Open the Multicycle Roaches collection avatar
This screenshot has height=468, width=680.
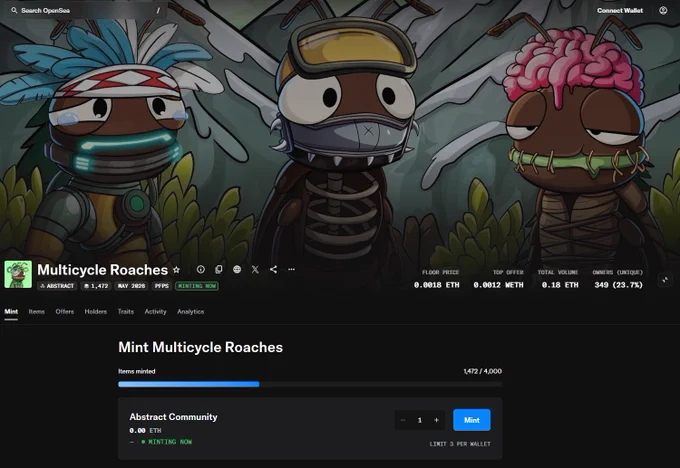[18, 274]
